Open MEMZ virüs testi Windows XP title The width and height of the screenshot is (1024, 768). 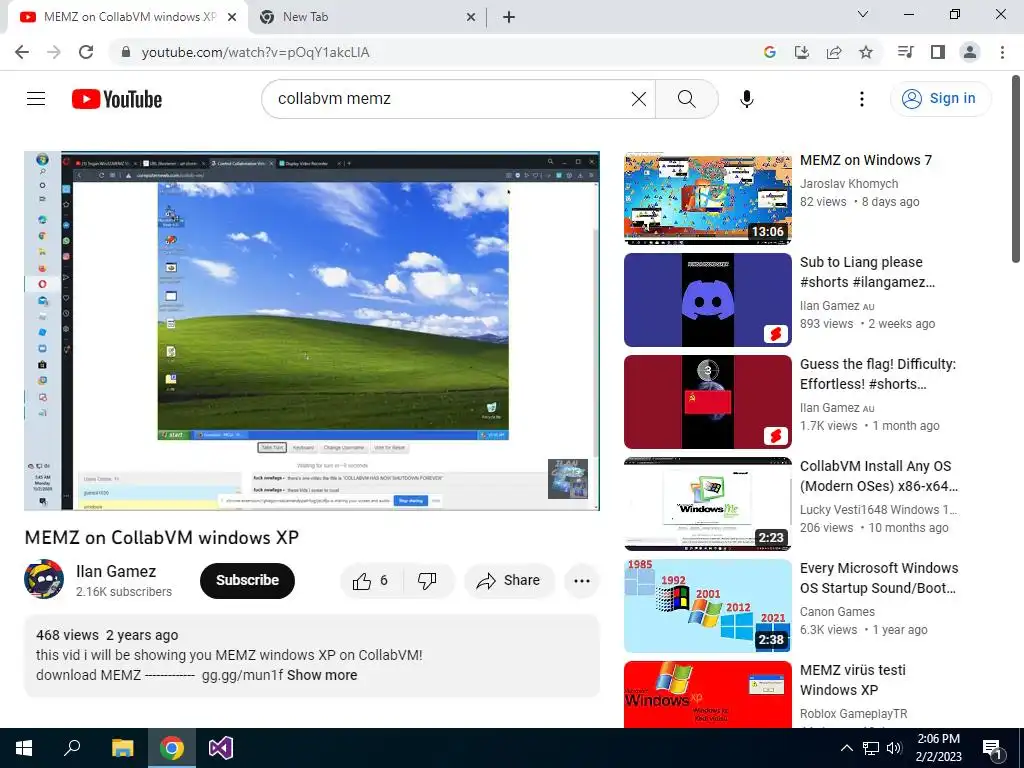tap(853, 680)
